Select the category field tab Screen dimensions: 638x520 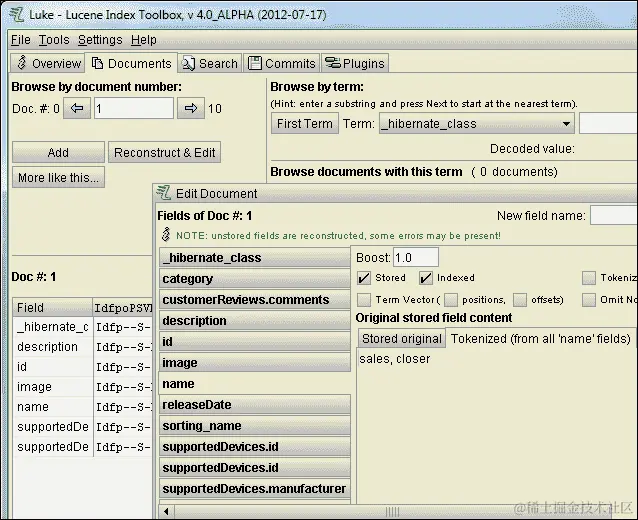[x=255, y=279]
